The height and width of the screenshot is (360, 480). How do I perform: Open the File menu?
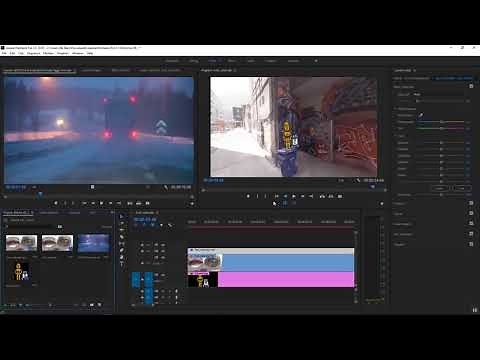point(4,53)
